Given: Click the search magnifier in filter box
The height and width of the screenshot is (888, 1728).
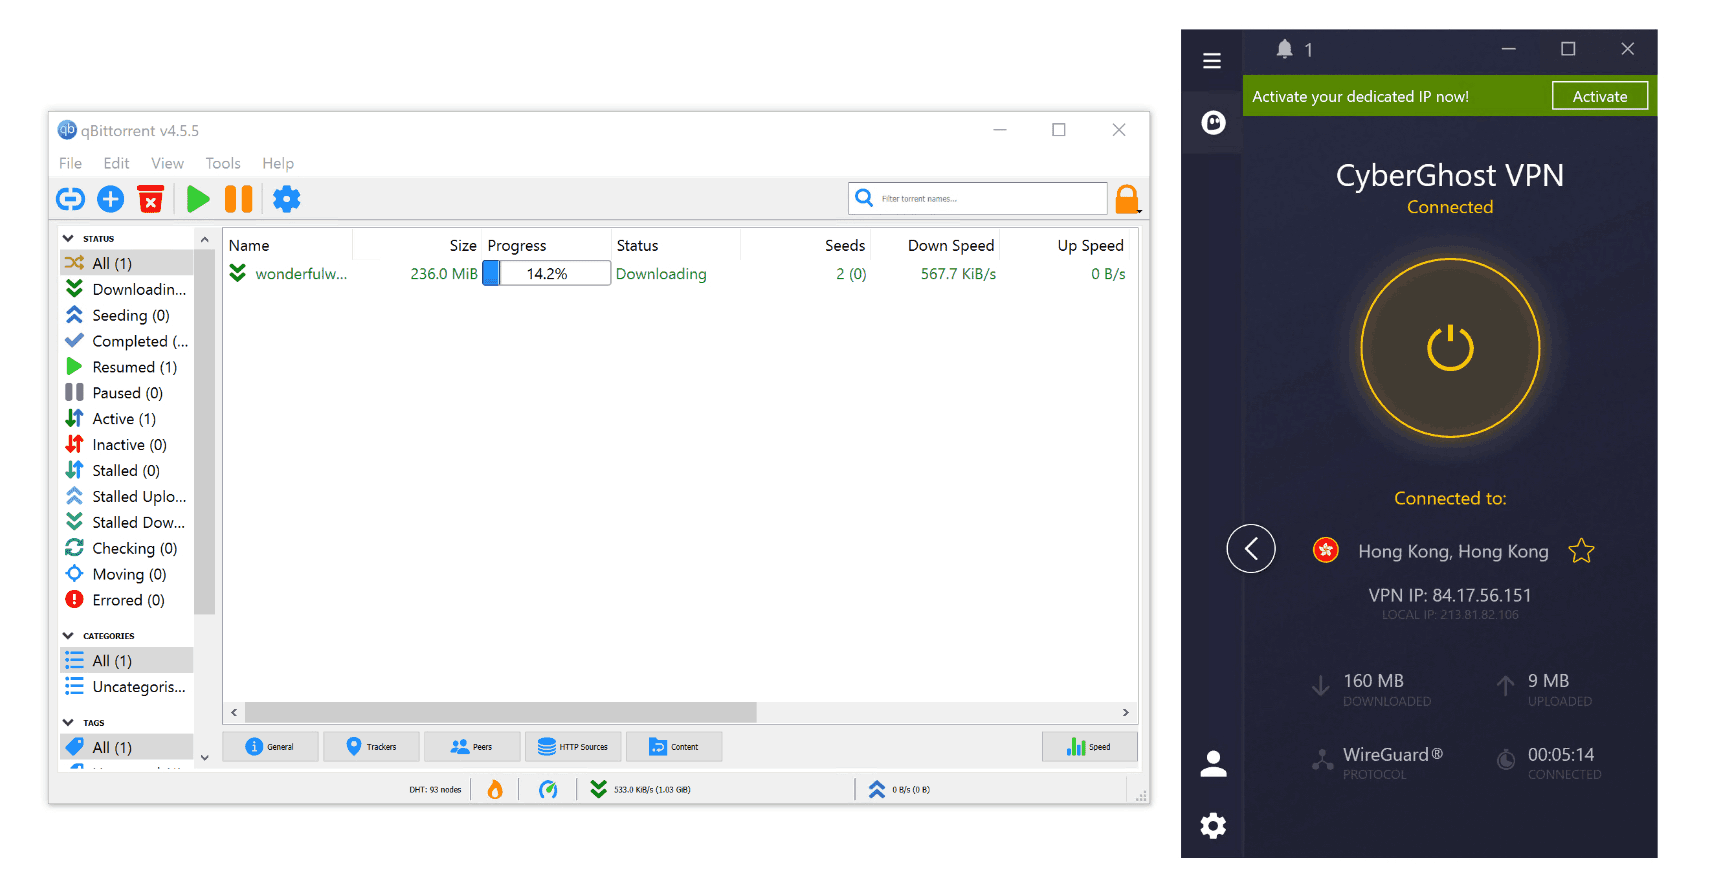Looking at the screenshot, I should (x=865, y=198).
